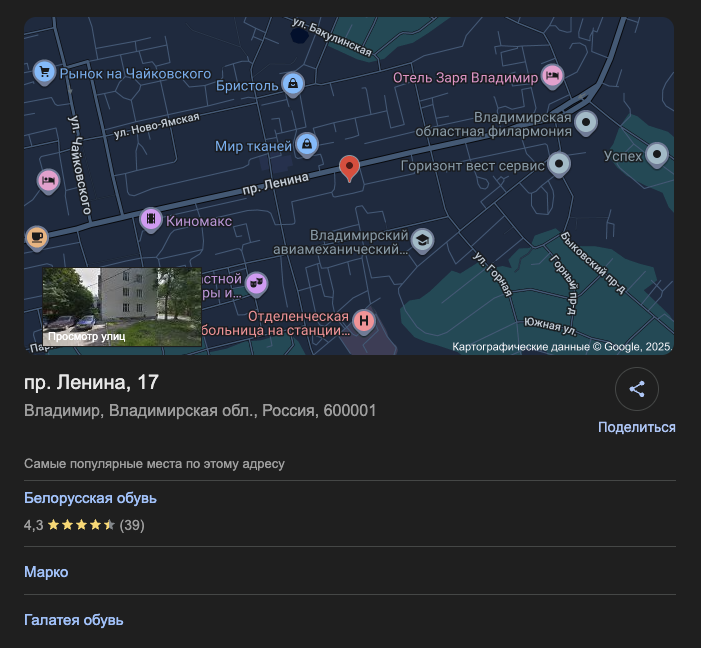Screen dimensions: 701x648
Task: Open the Галатея обувь link
Action: click(x=74, y=620)
